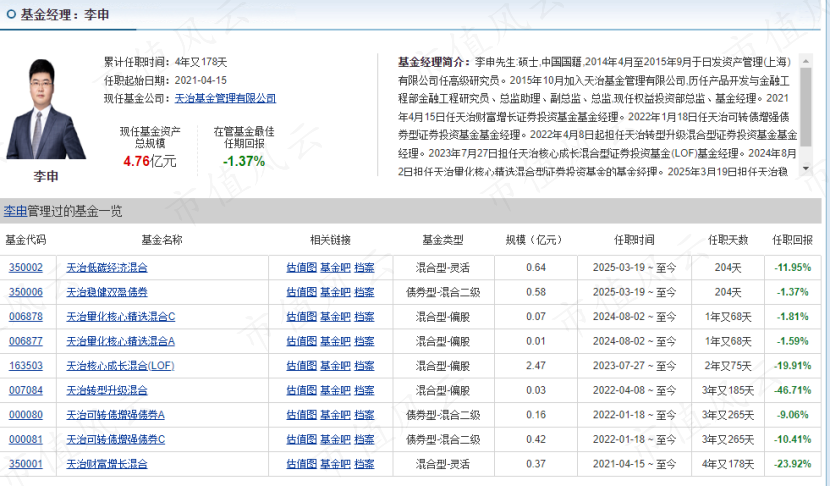The width and height of the screenshot is (830, 486).
Task: Click the 任职回报 column header
Action: click(792, 240)
